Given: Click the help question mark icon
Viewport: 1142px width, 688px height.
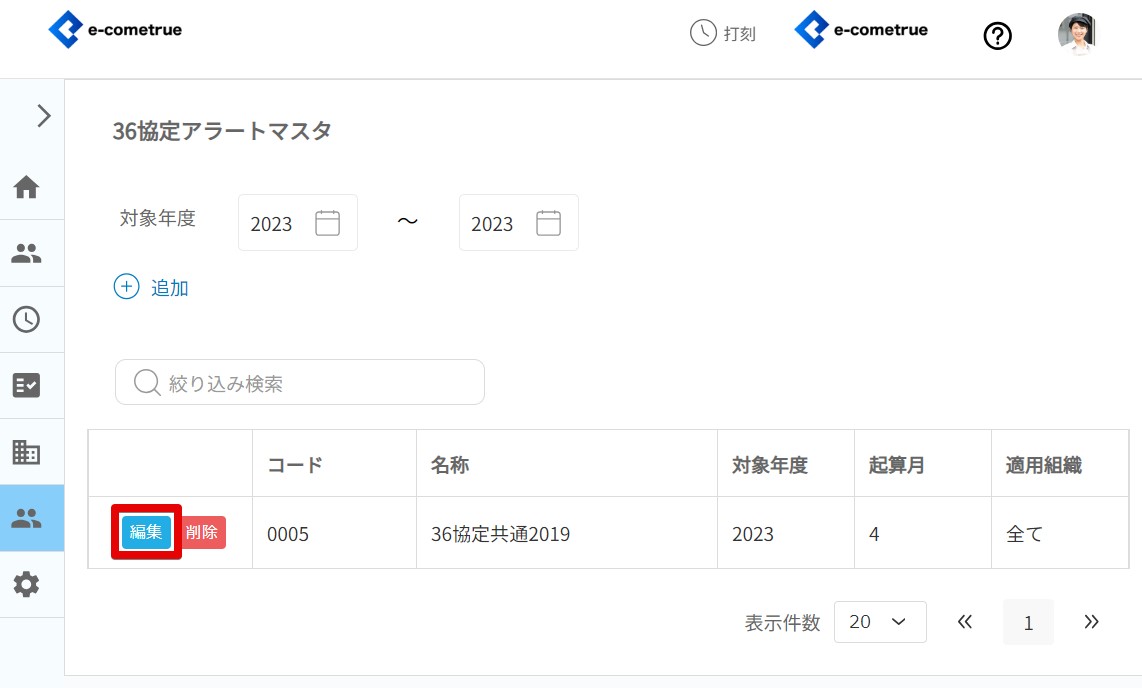Looking at the screenshot, I should coord(997,36).
